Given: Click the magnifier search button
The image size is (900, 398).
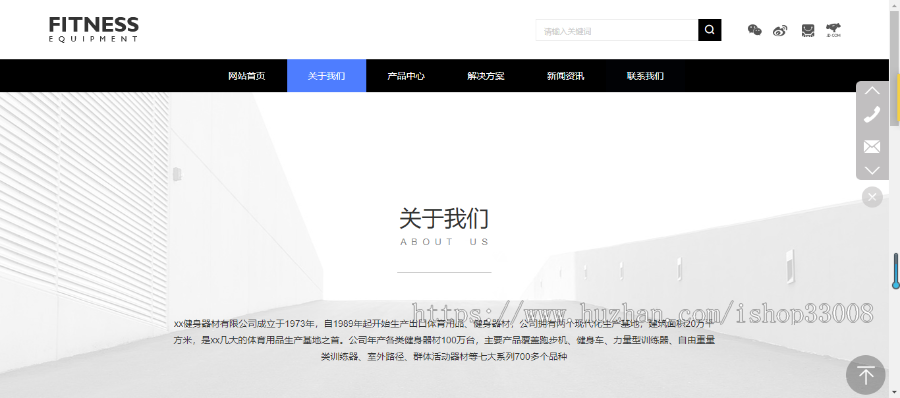Looking at the screenshot, I should click(x=709, y=30).
